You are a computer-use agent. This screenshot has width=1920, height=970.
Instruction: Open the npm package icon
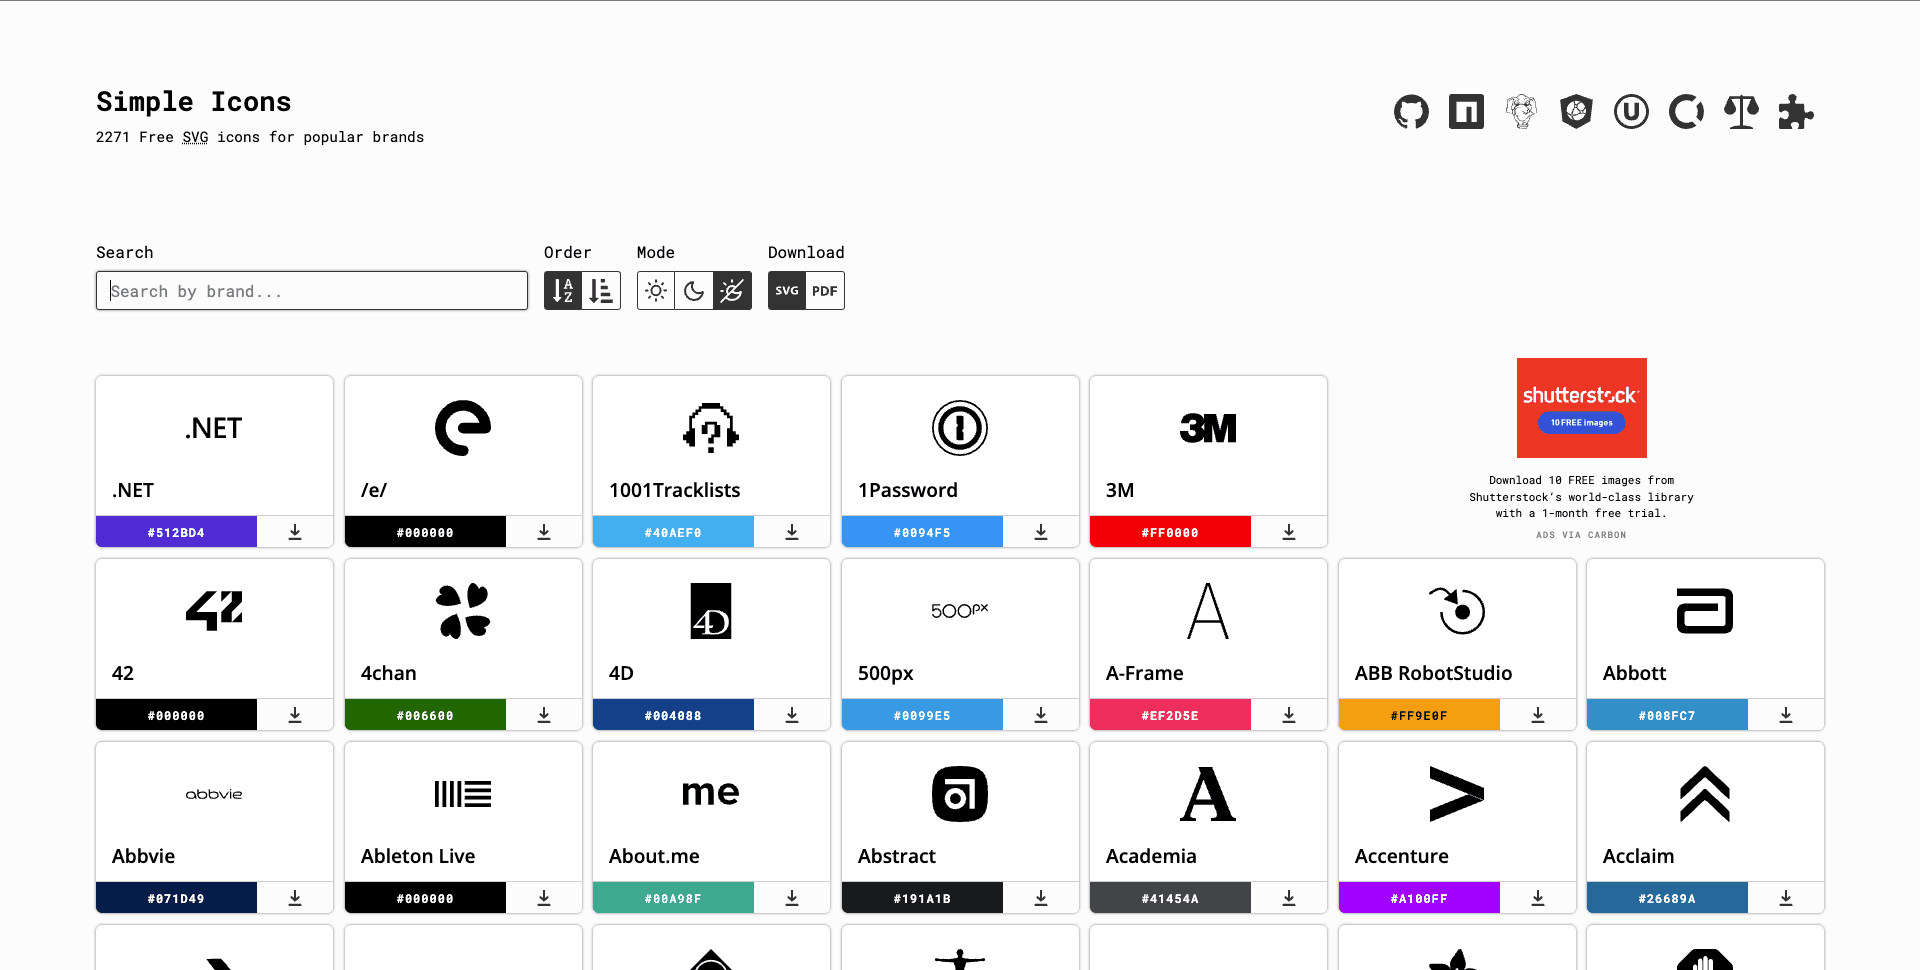point(1466,112)
